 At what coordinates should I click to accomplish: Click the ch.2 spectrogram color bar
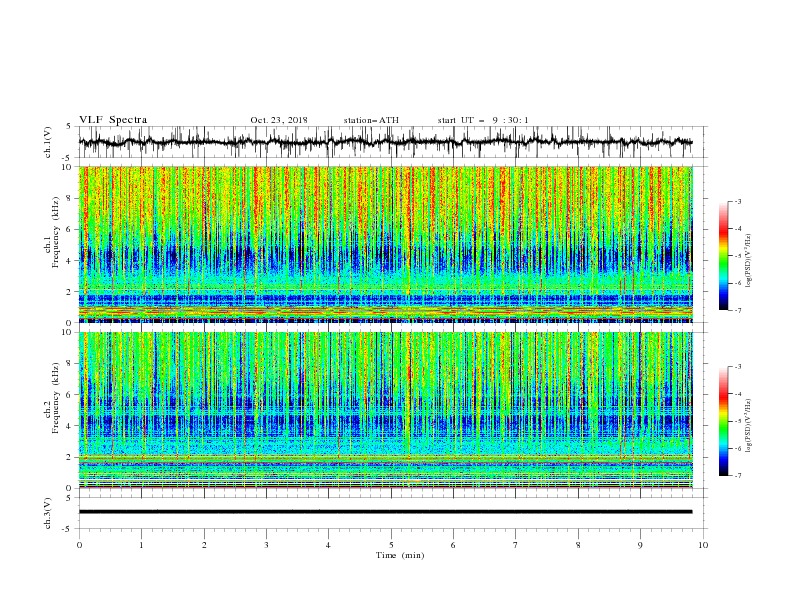723,421
